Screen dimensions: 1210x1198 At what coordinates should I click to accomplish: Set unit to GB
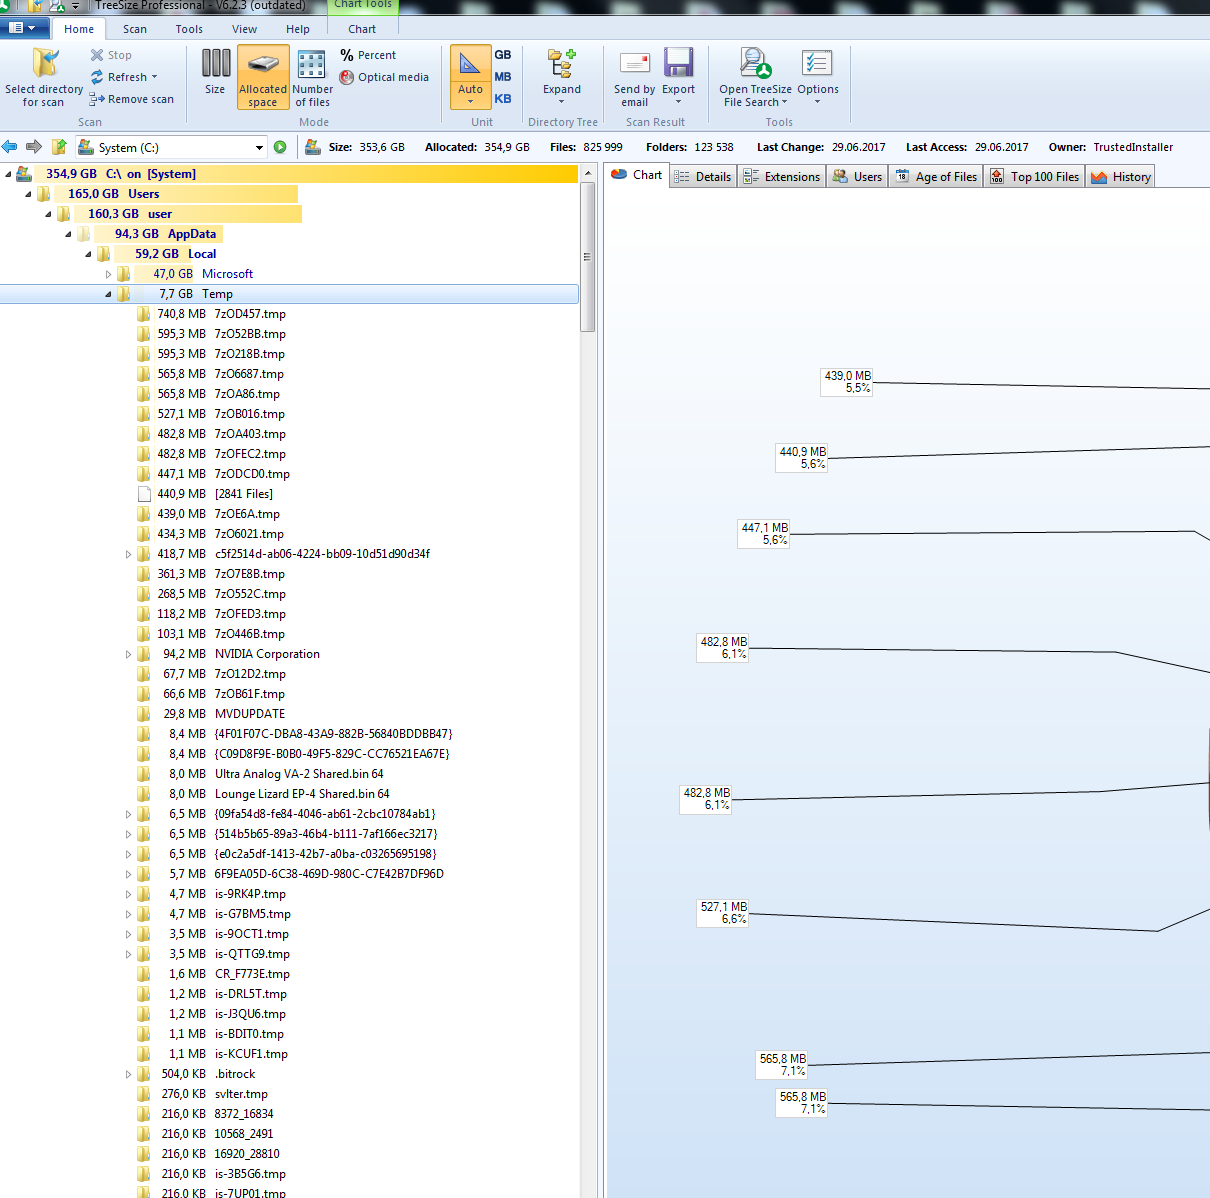(502, 55)
